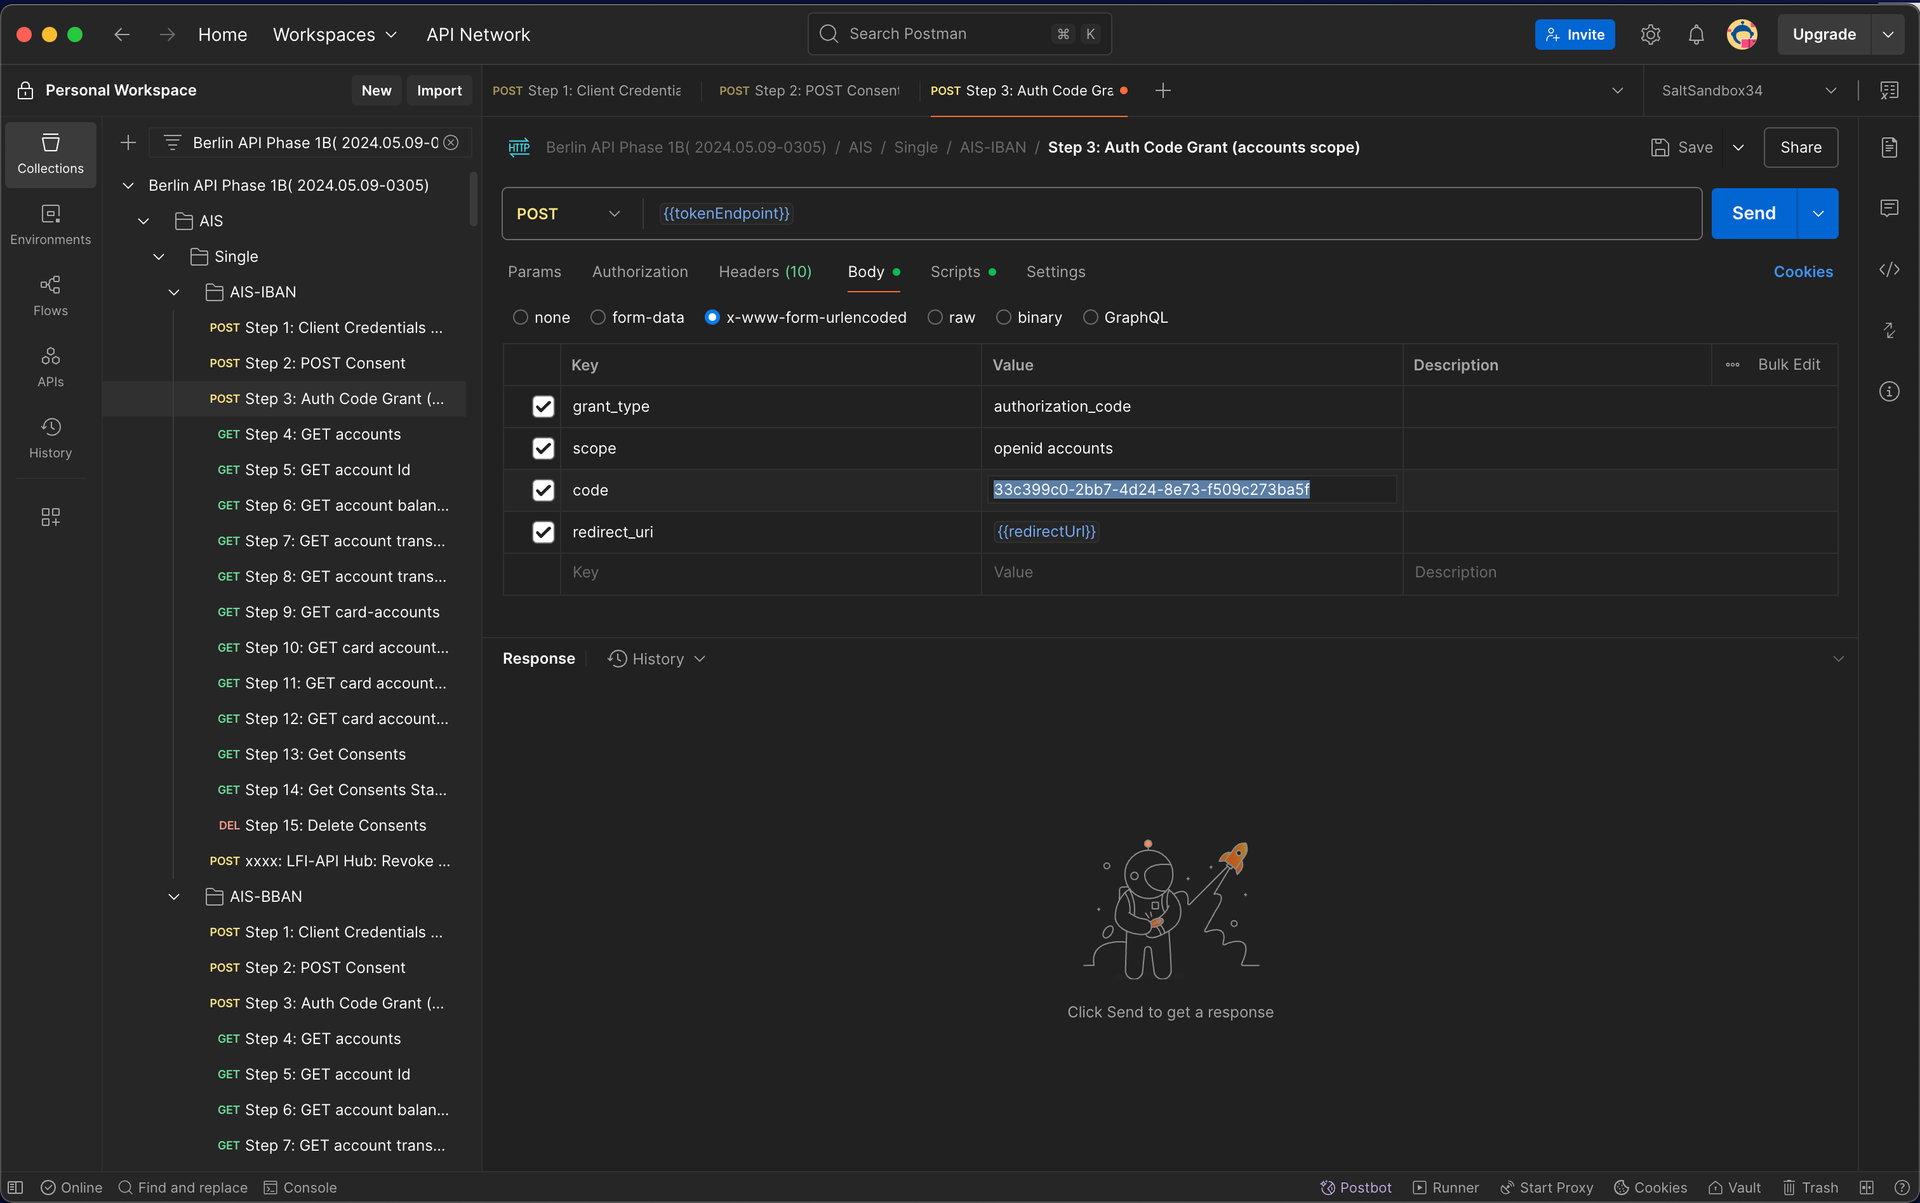Viewport: 1920px width, 1203px height.
Task: Open Step 4: GET accounts in AIS-IBAN
Action: [x=322, y=435]
